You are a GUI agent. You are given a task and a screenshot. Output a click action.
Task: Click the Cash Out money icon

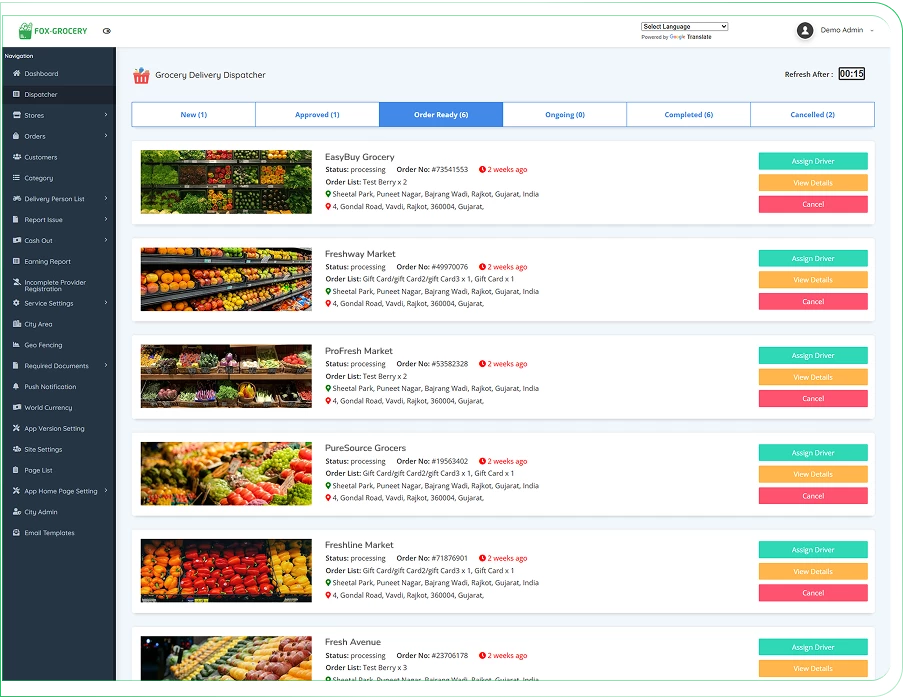pos(16,240)
